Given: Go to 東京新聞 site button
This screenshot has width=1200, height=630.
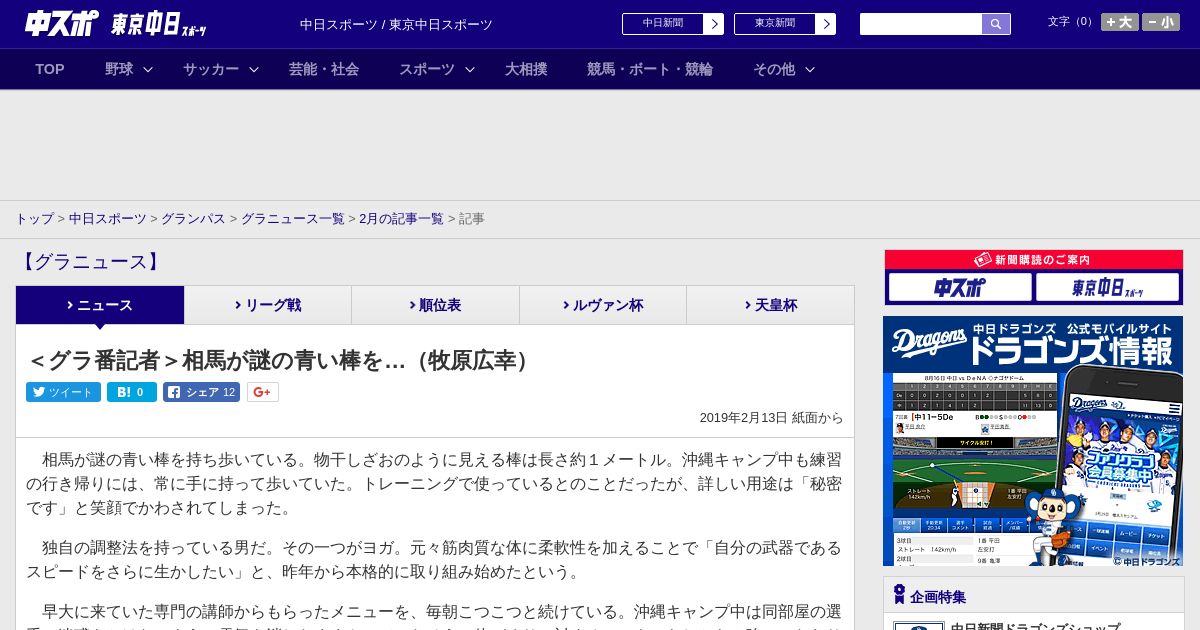Looking at the screenshot, I should click(x=775, y=24).
